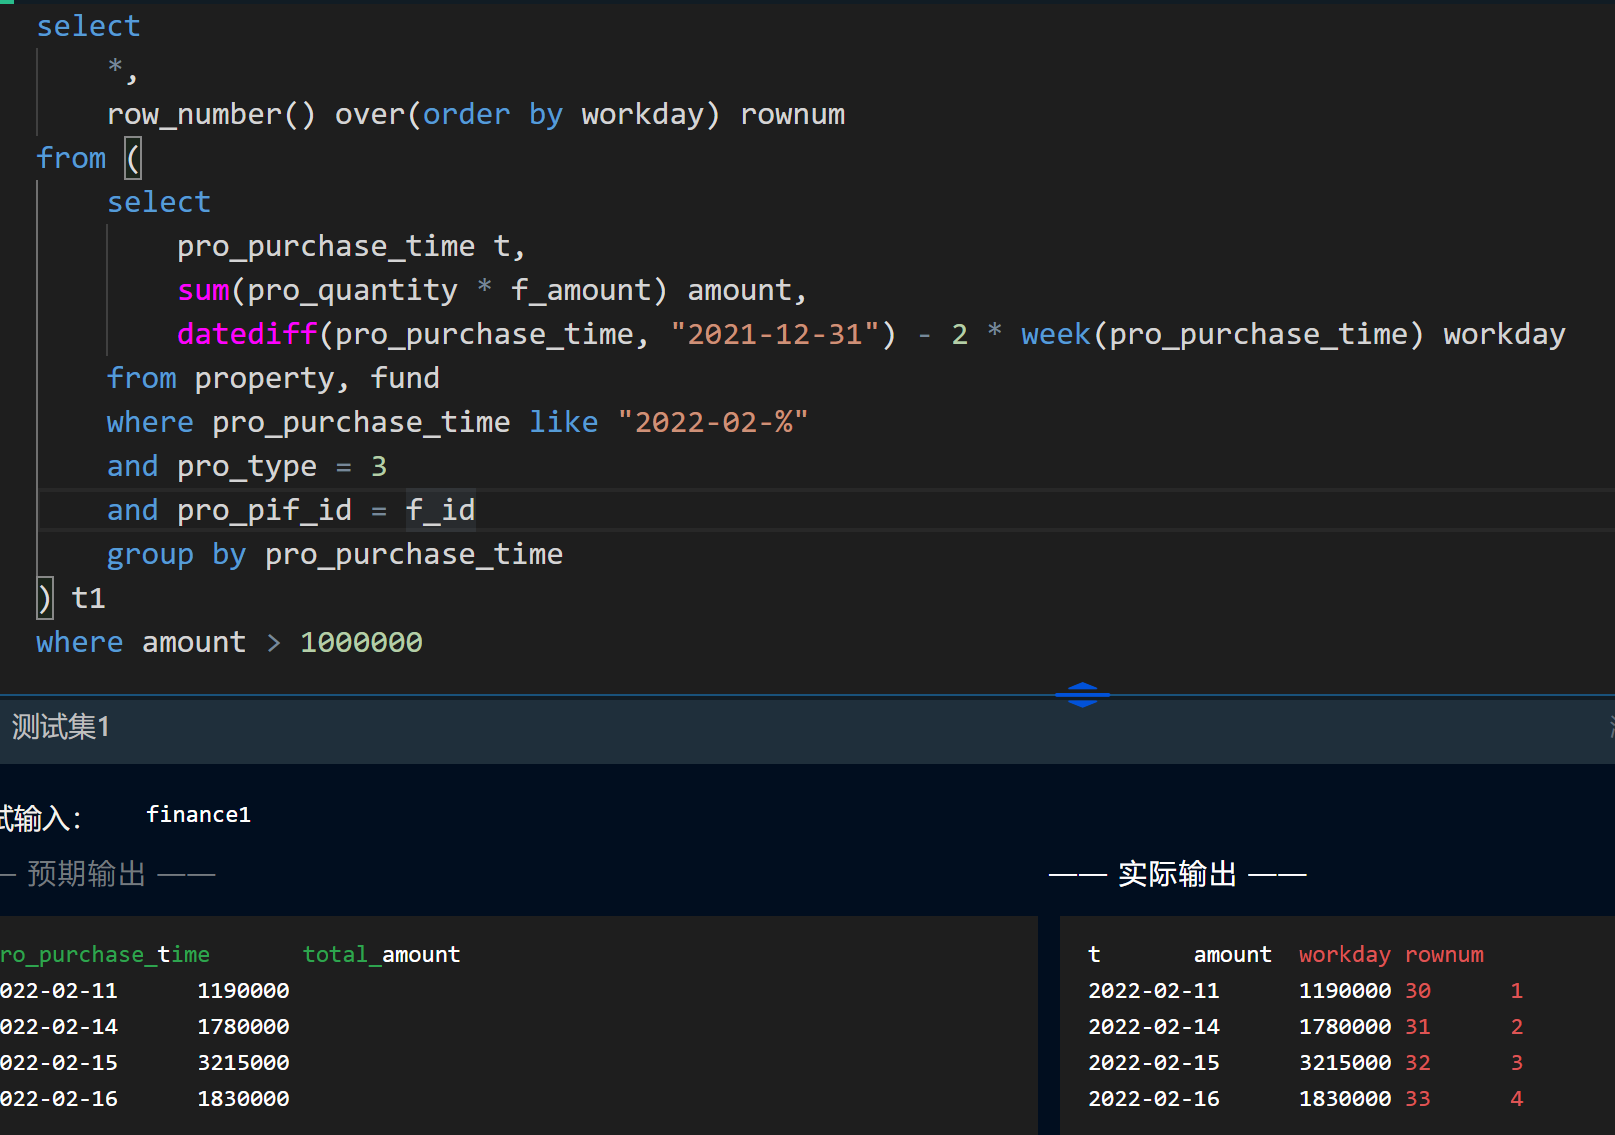Click the blue splitter diamond handle

pos(1083,694)
